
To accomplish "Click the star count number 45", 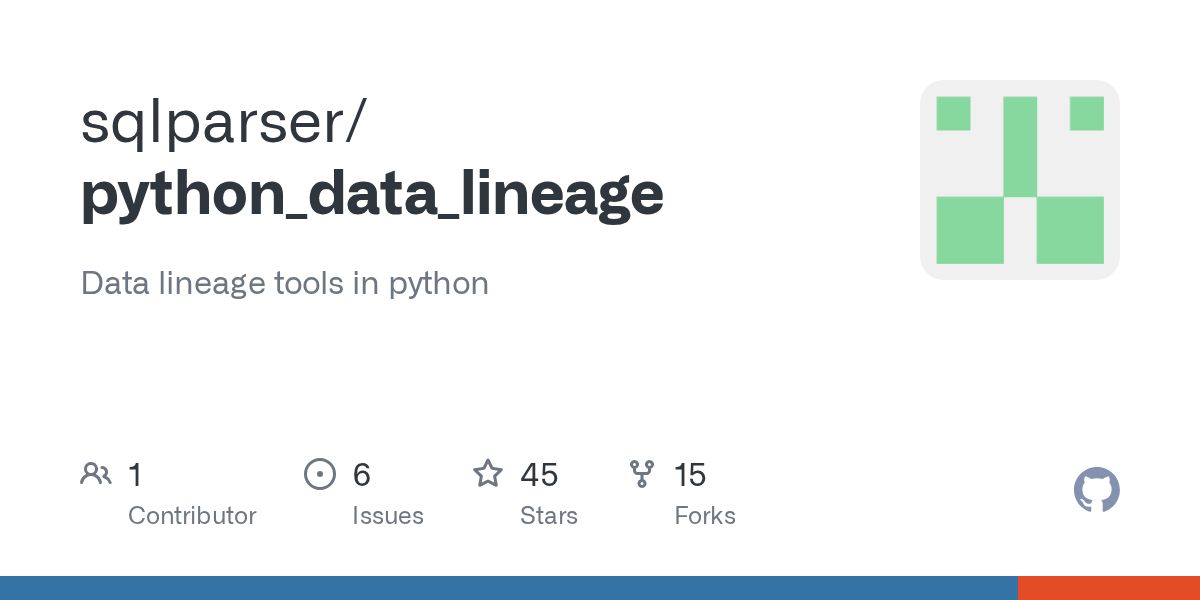I will point(539,474).
